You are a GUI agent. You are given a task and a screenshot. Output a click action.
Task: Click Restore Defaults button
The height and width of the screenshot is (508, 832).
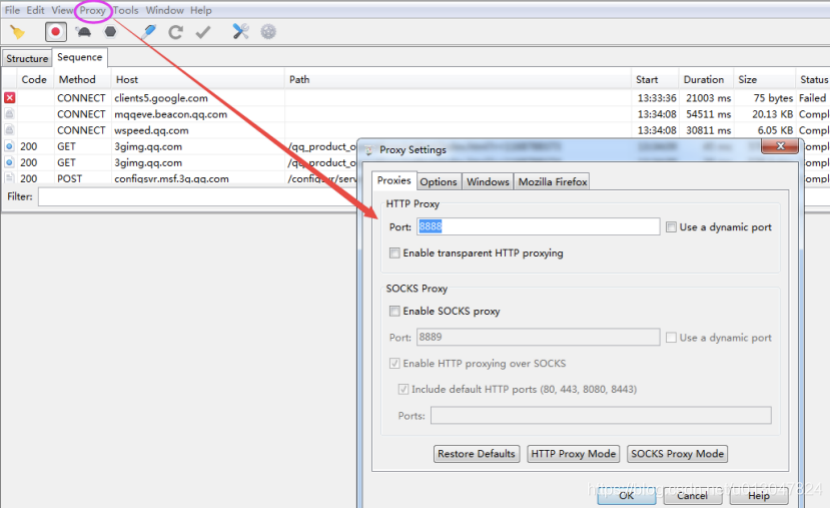pos(476,454)
